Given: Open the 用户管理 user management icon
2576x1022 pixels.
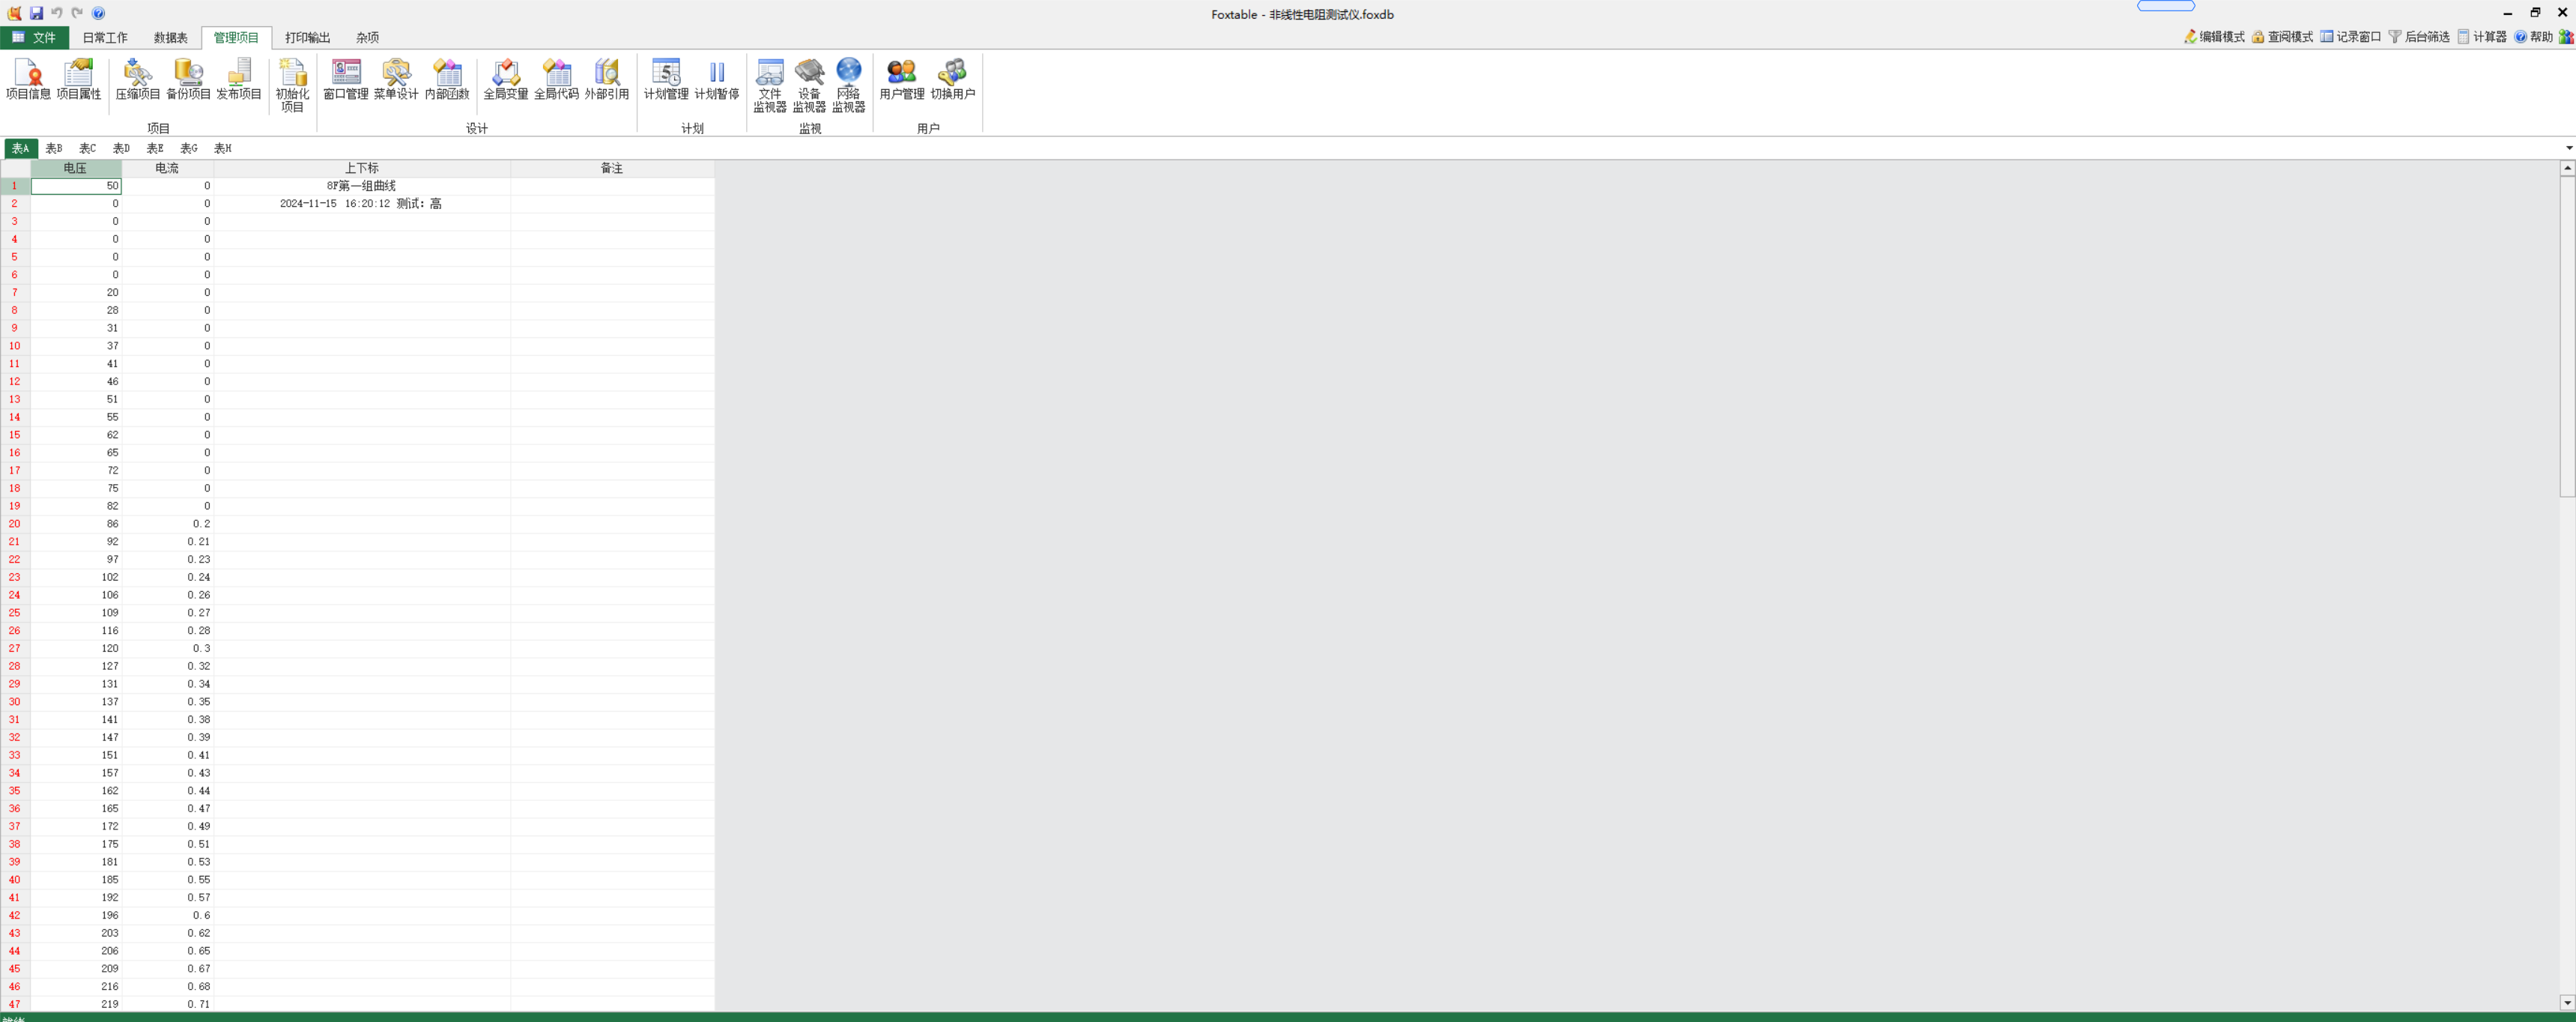Looking at the screenshot, I should click(901, 79).
